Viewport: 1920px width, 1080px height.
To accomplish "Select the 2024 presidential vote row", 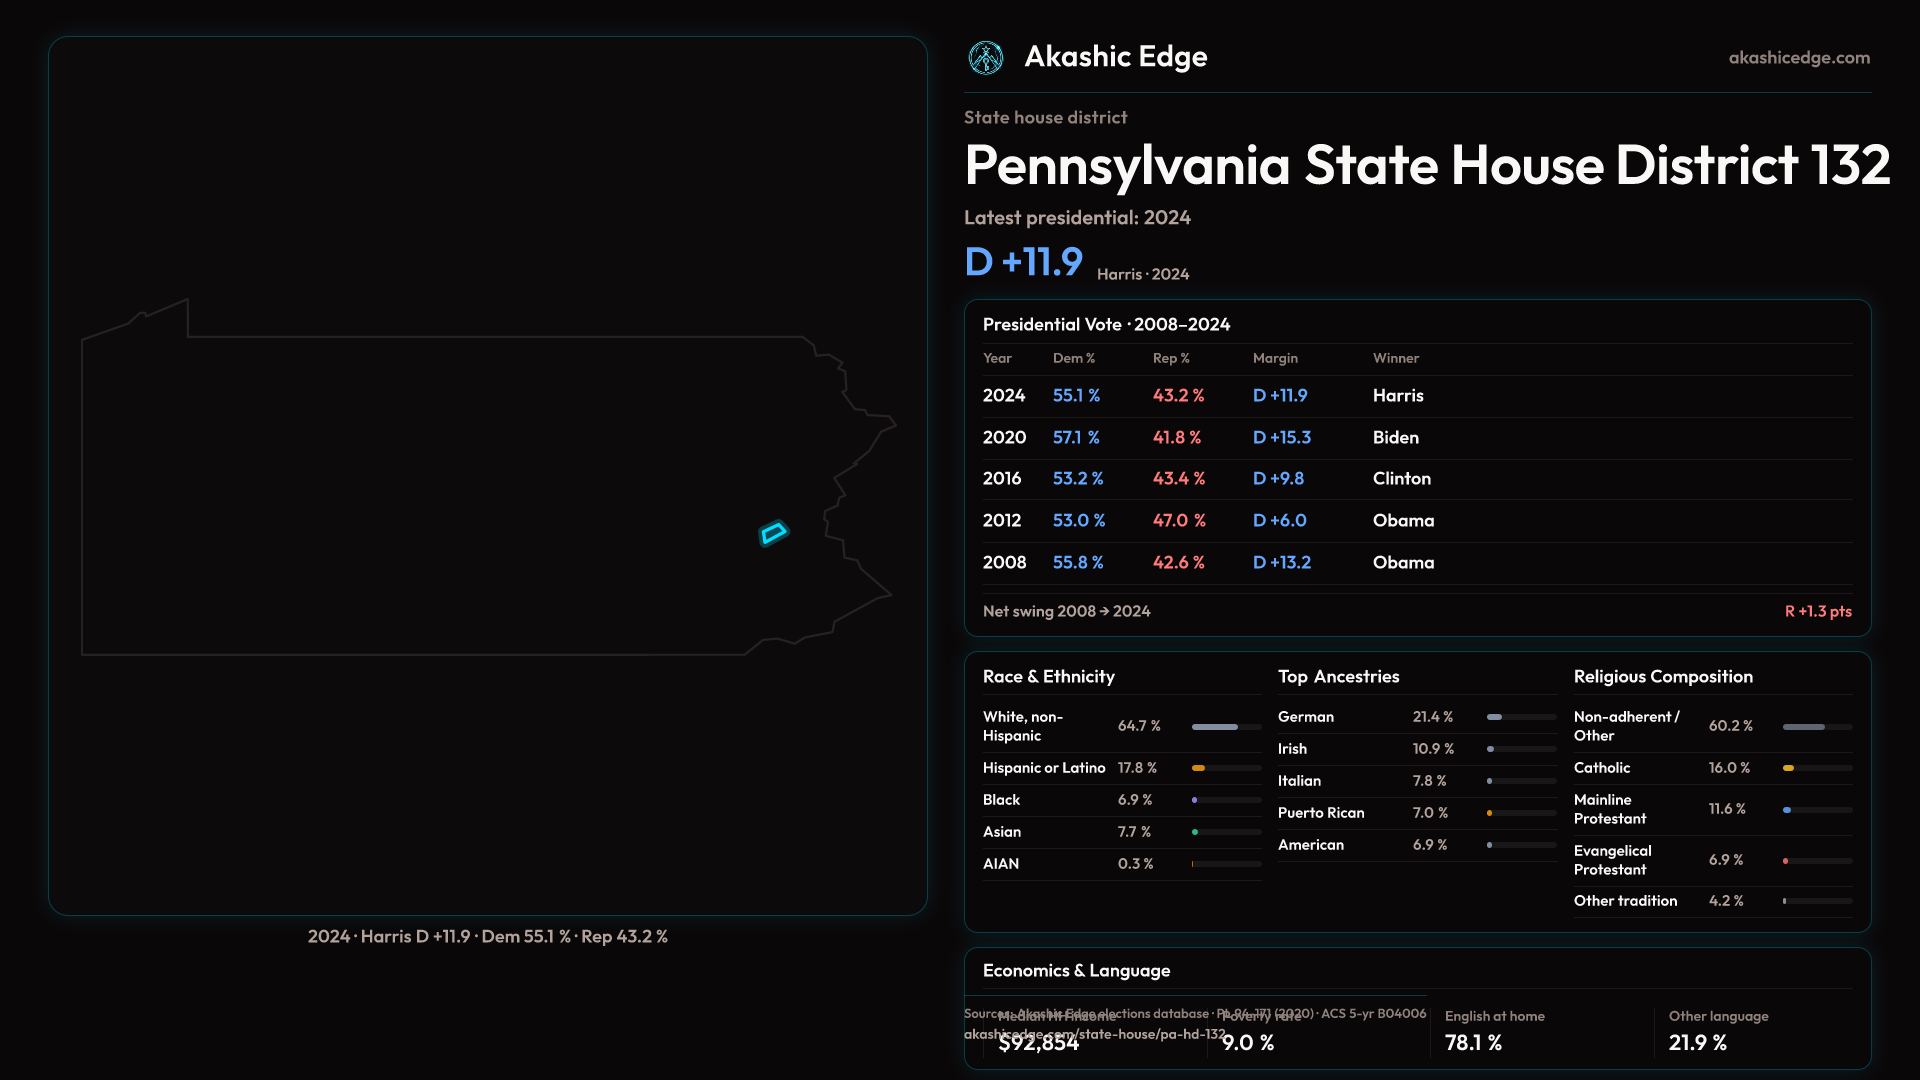I will 1416,396.
